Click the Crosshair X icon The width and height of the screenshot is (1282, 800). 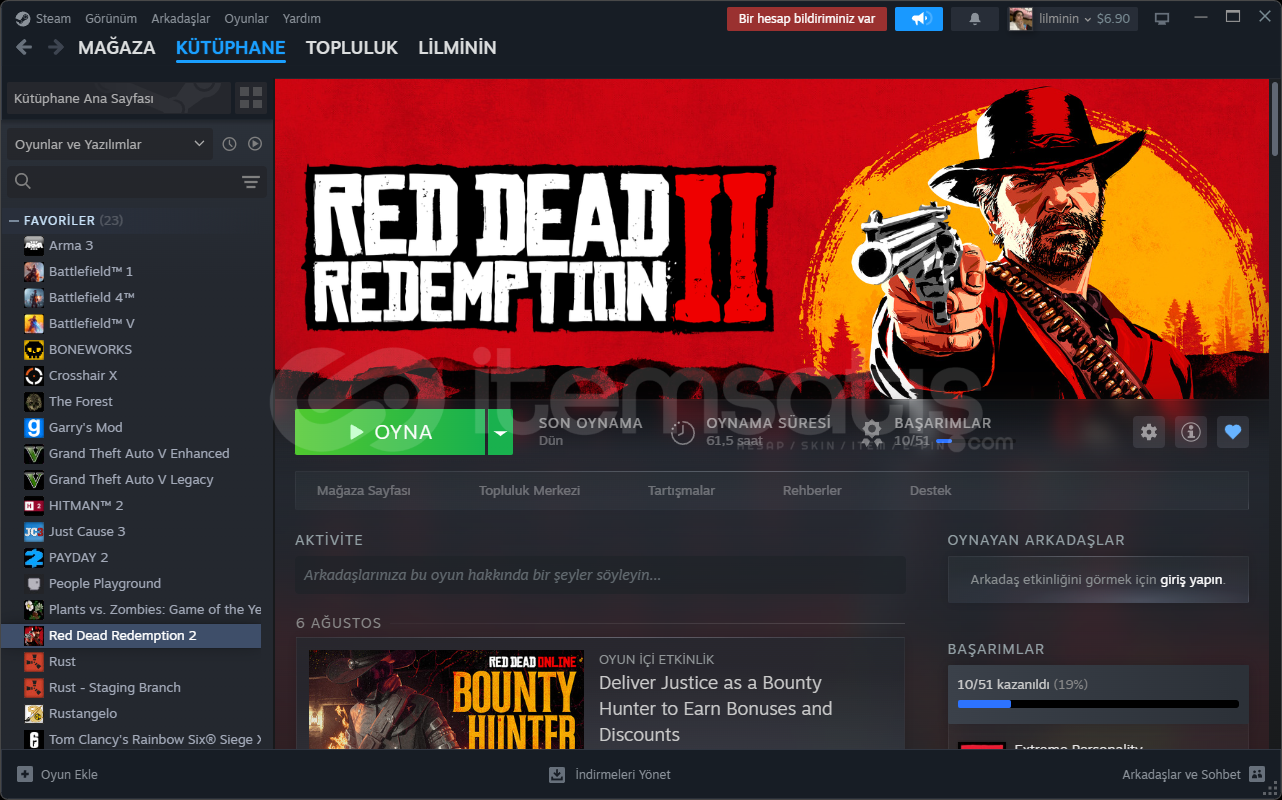(34, 375)
